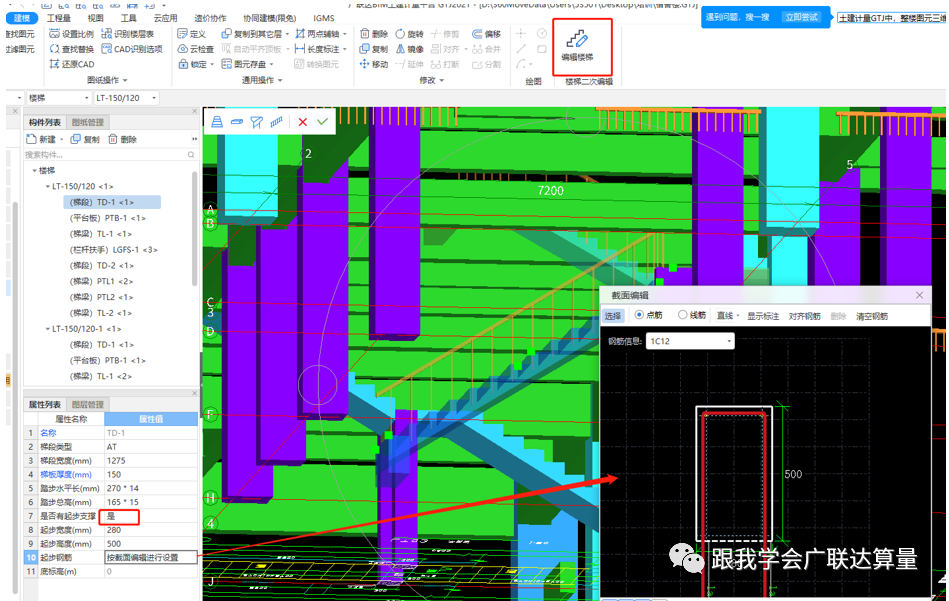Click the 梯段宽度 value 1275

click(x=151, y=461)
